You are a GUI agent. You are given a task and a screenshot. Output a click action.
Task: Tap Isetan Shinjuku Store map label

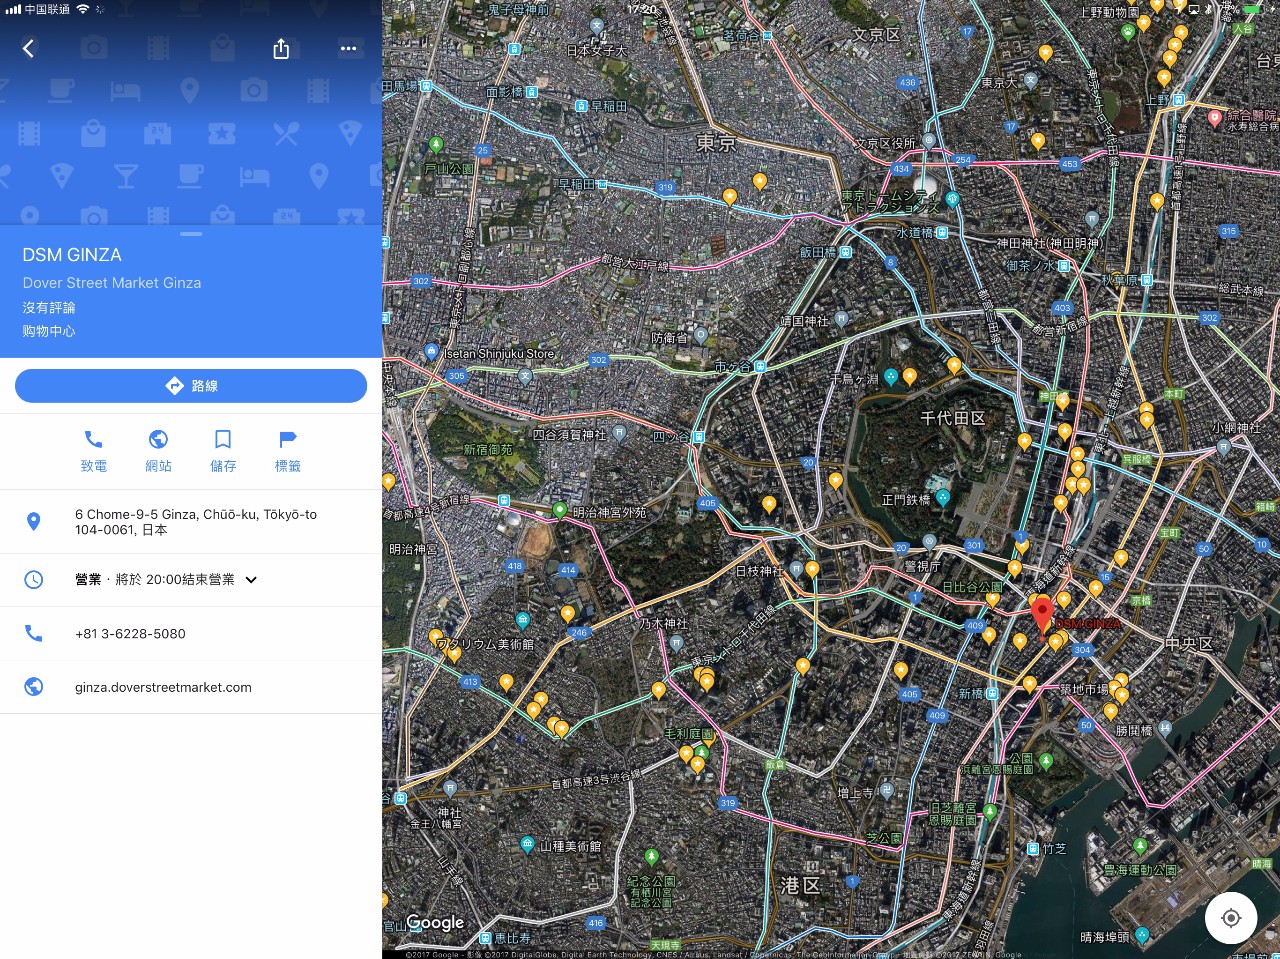point(498,354)
